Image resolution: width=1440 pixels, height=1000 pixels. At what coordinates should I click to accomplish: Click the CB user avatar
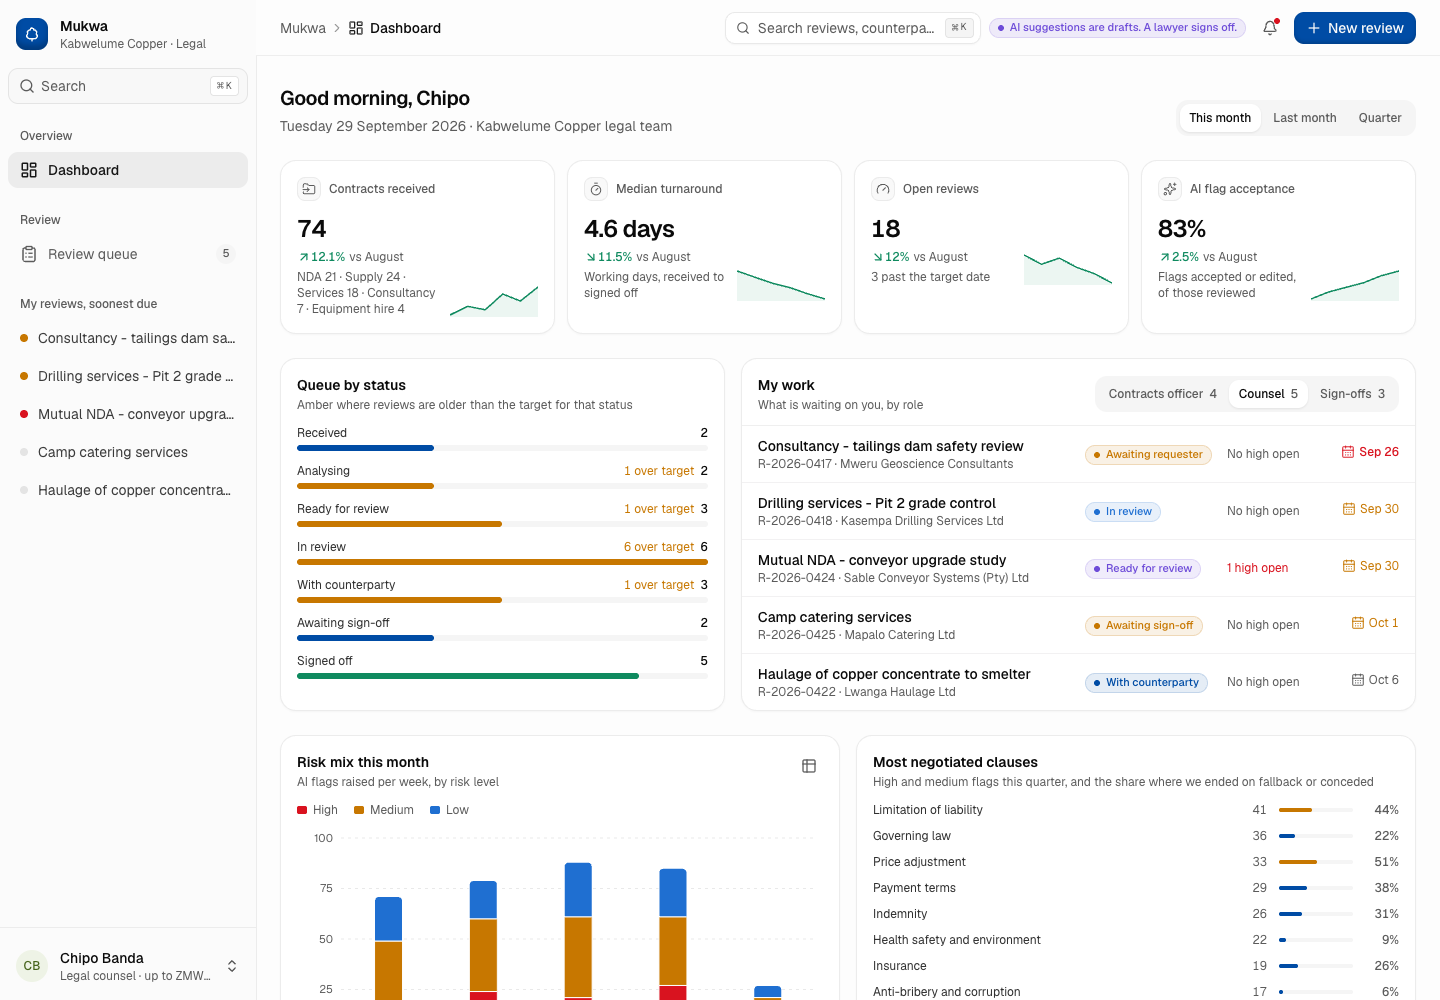pos(32,966)
